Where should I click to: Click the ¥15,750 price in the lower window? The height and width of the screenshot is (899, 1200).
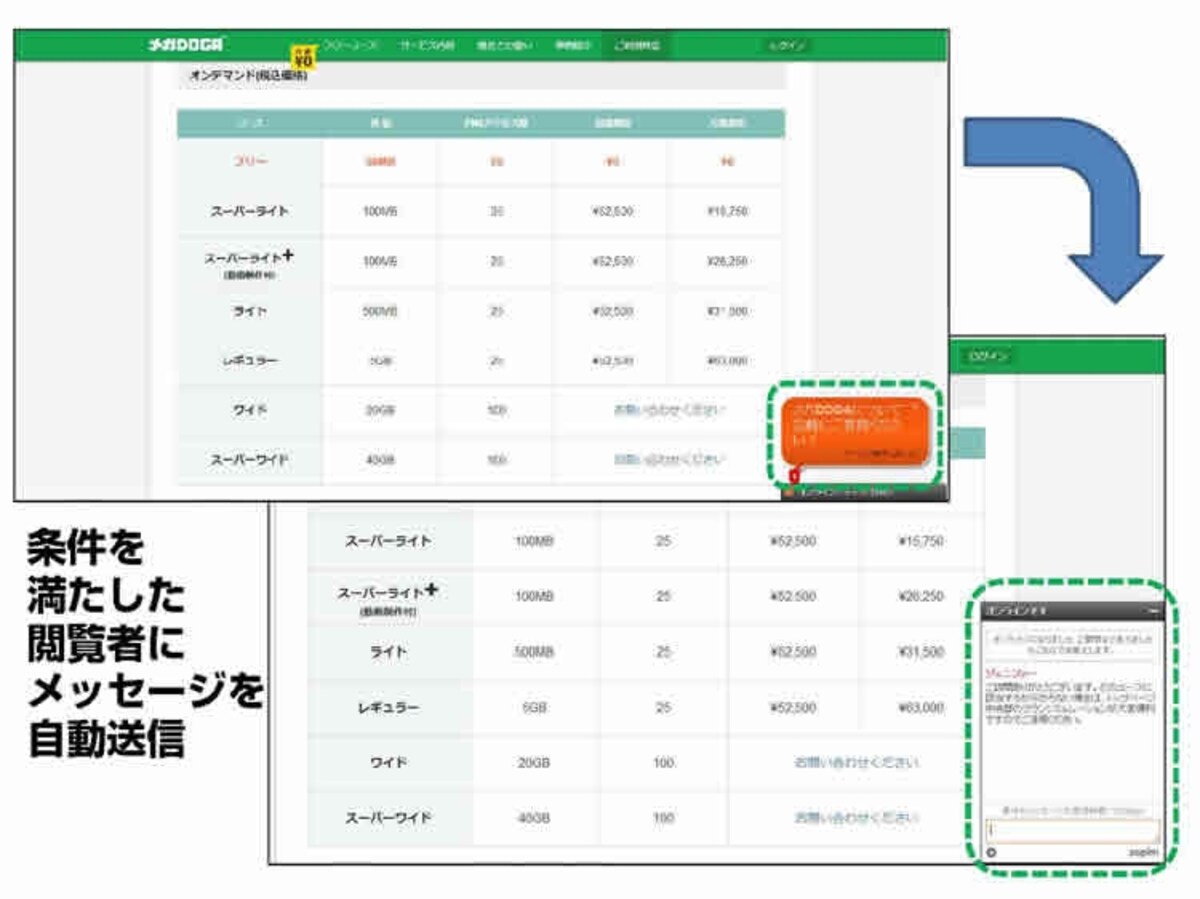coord(920,541)
